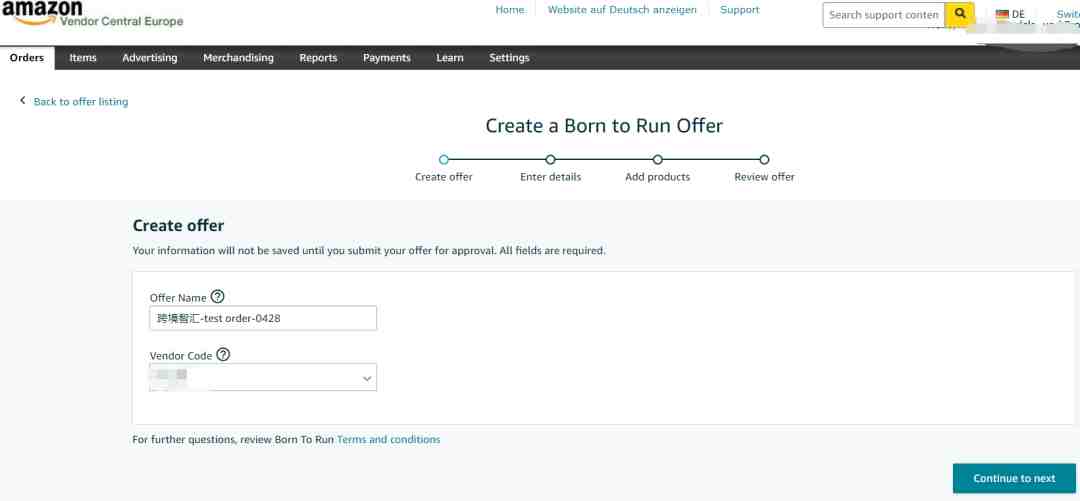This screenshot has width=1080, height=501.
Task: Click the Offer Name input field
Action: coord(263,318)
